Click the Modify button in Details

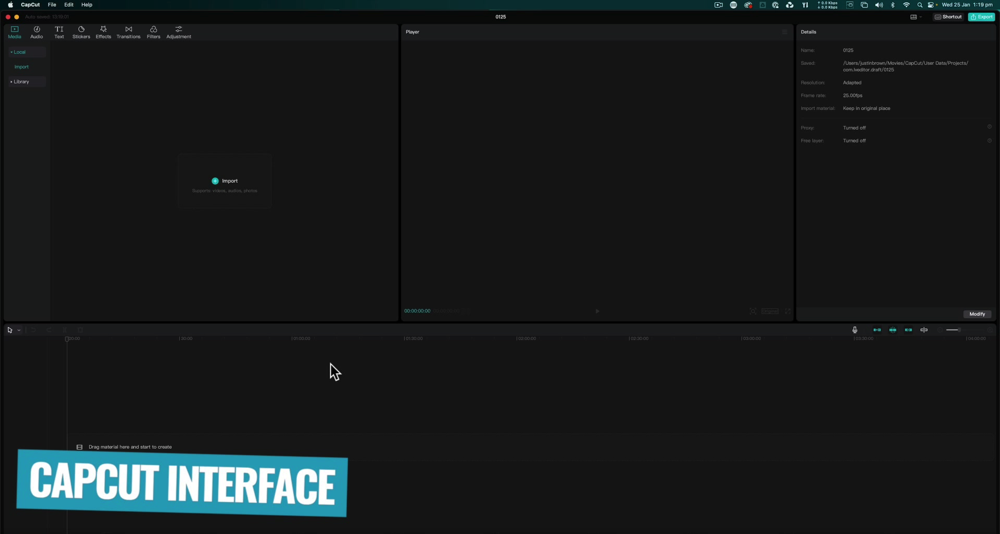(x=977, y=314)
